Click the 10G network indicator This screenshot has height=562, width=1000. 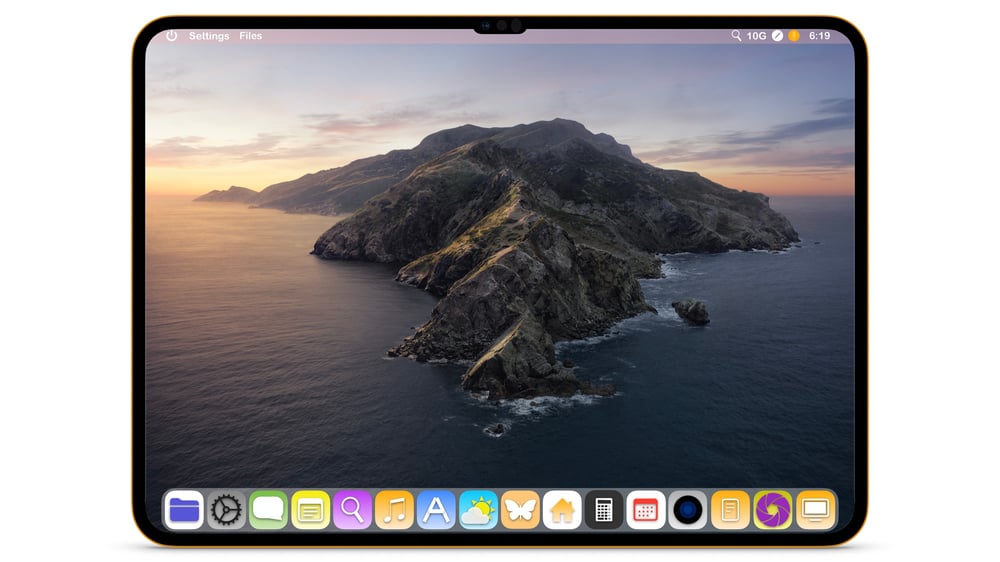756,36
